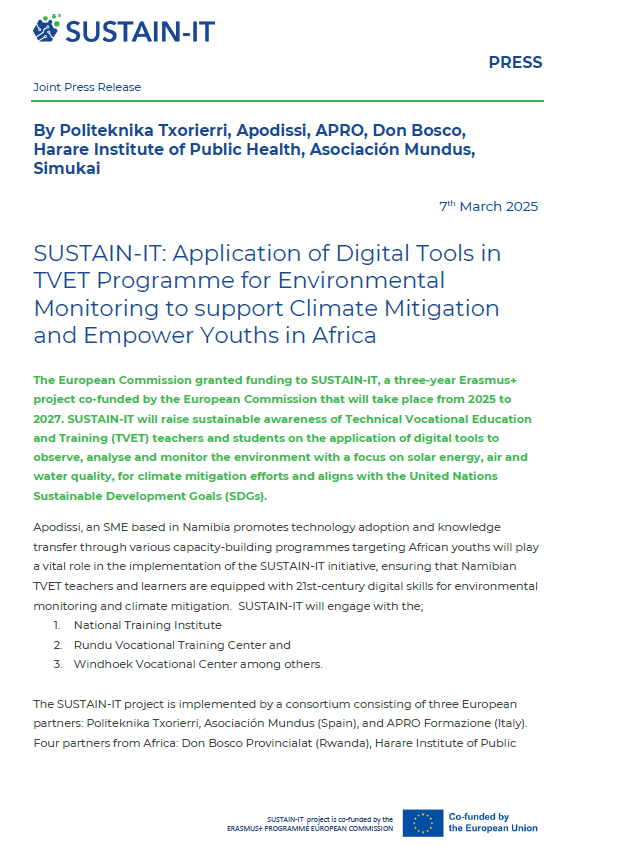Click list item 'Windhoek Vocational Center among others.'
Screen dimensions: 618x846
point(198,664)
